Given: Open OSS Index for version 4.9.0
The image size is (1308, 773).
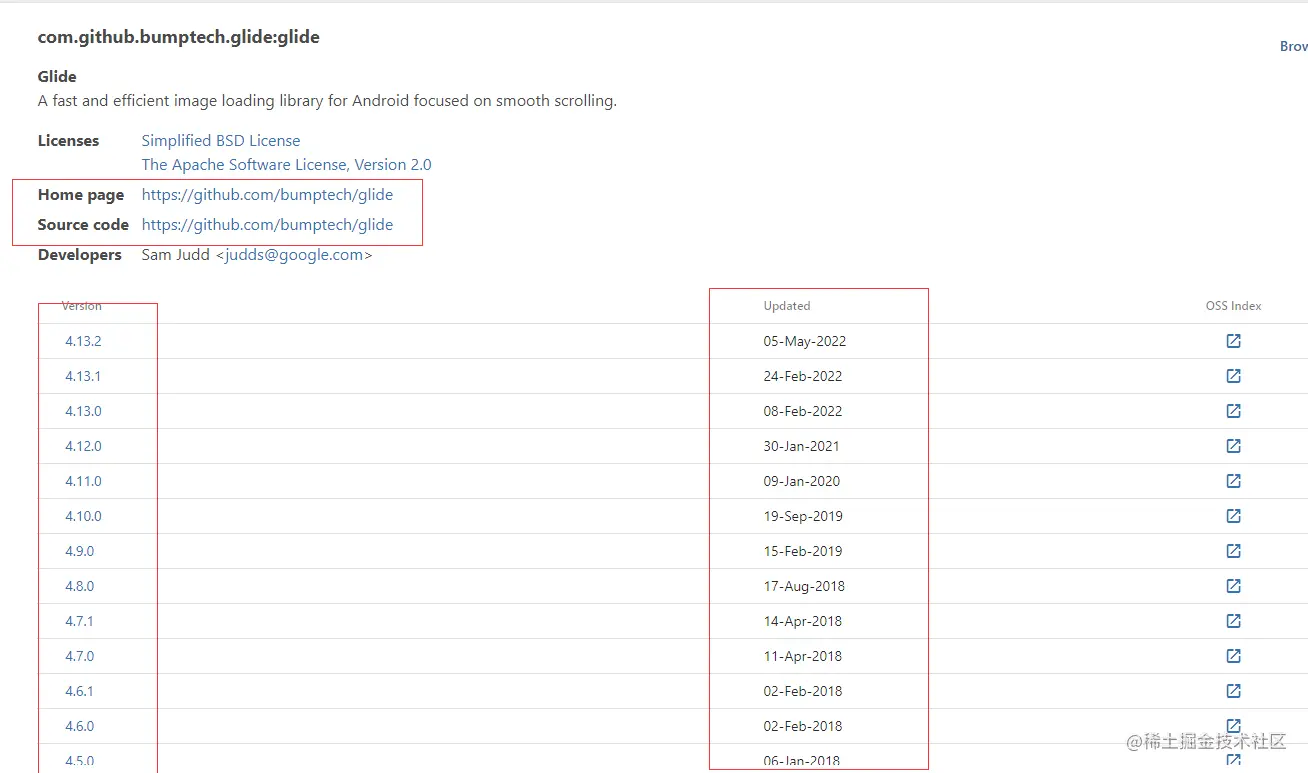Looking at the screenshot, I should coord(1233,551).
